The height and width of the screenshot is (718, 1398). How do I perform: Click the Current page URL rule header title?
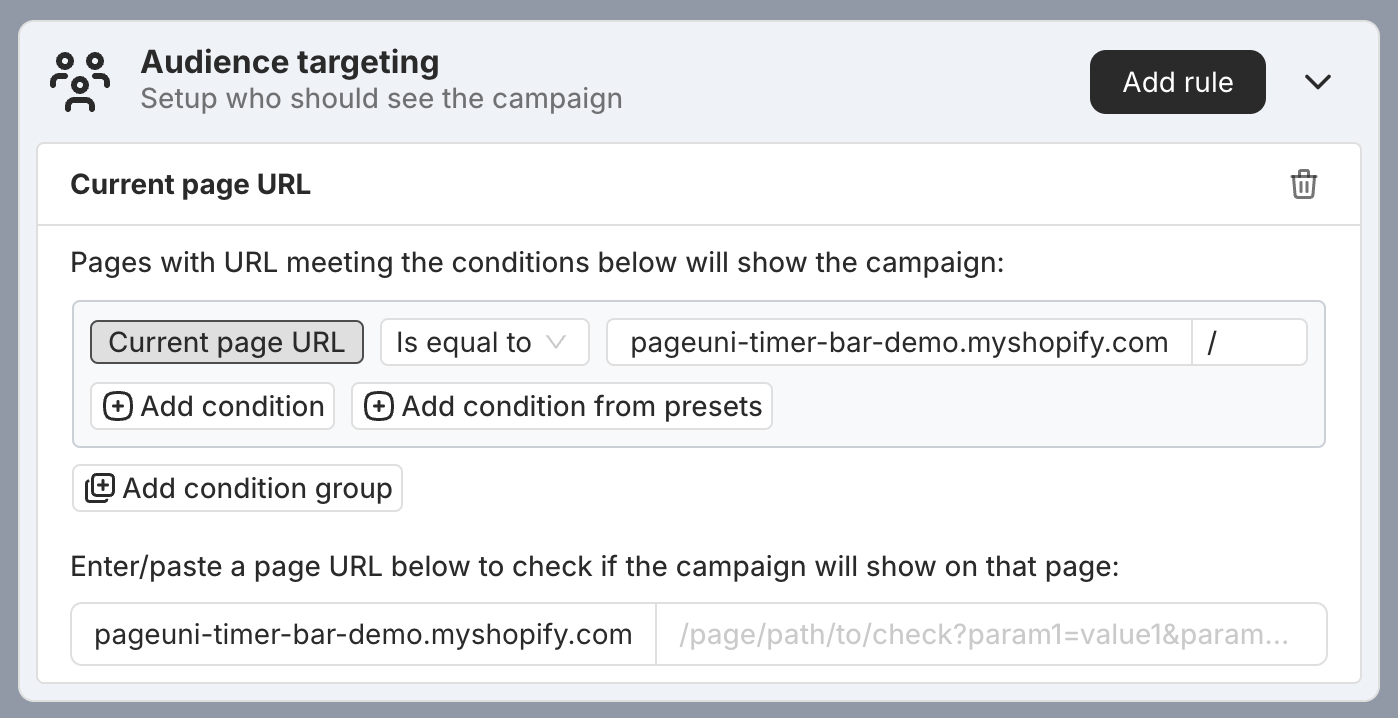pyautogui.click(x=190, y=185)
